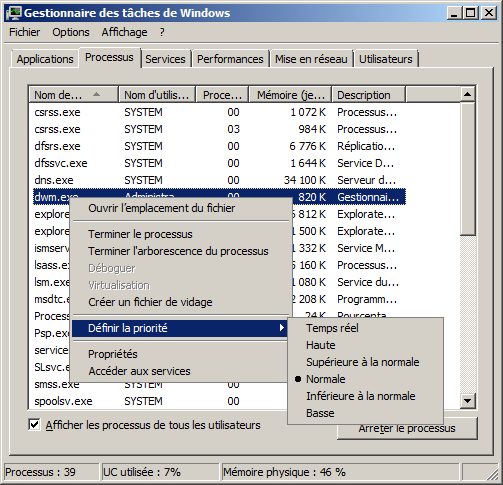The image size is (503, 485).
Task: Select the dfsrs.exe process row
Action: 219,146
